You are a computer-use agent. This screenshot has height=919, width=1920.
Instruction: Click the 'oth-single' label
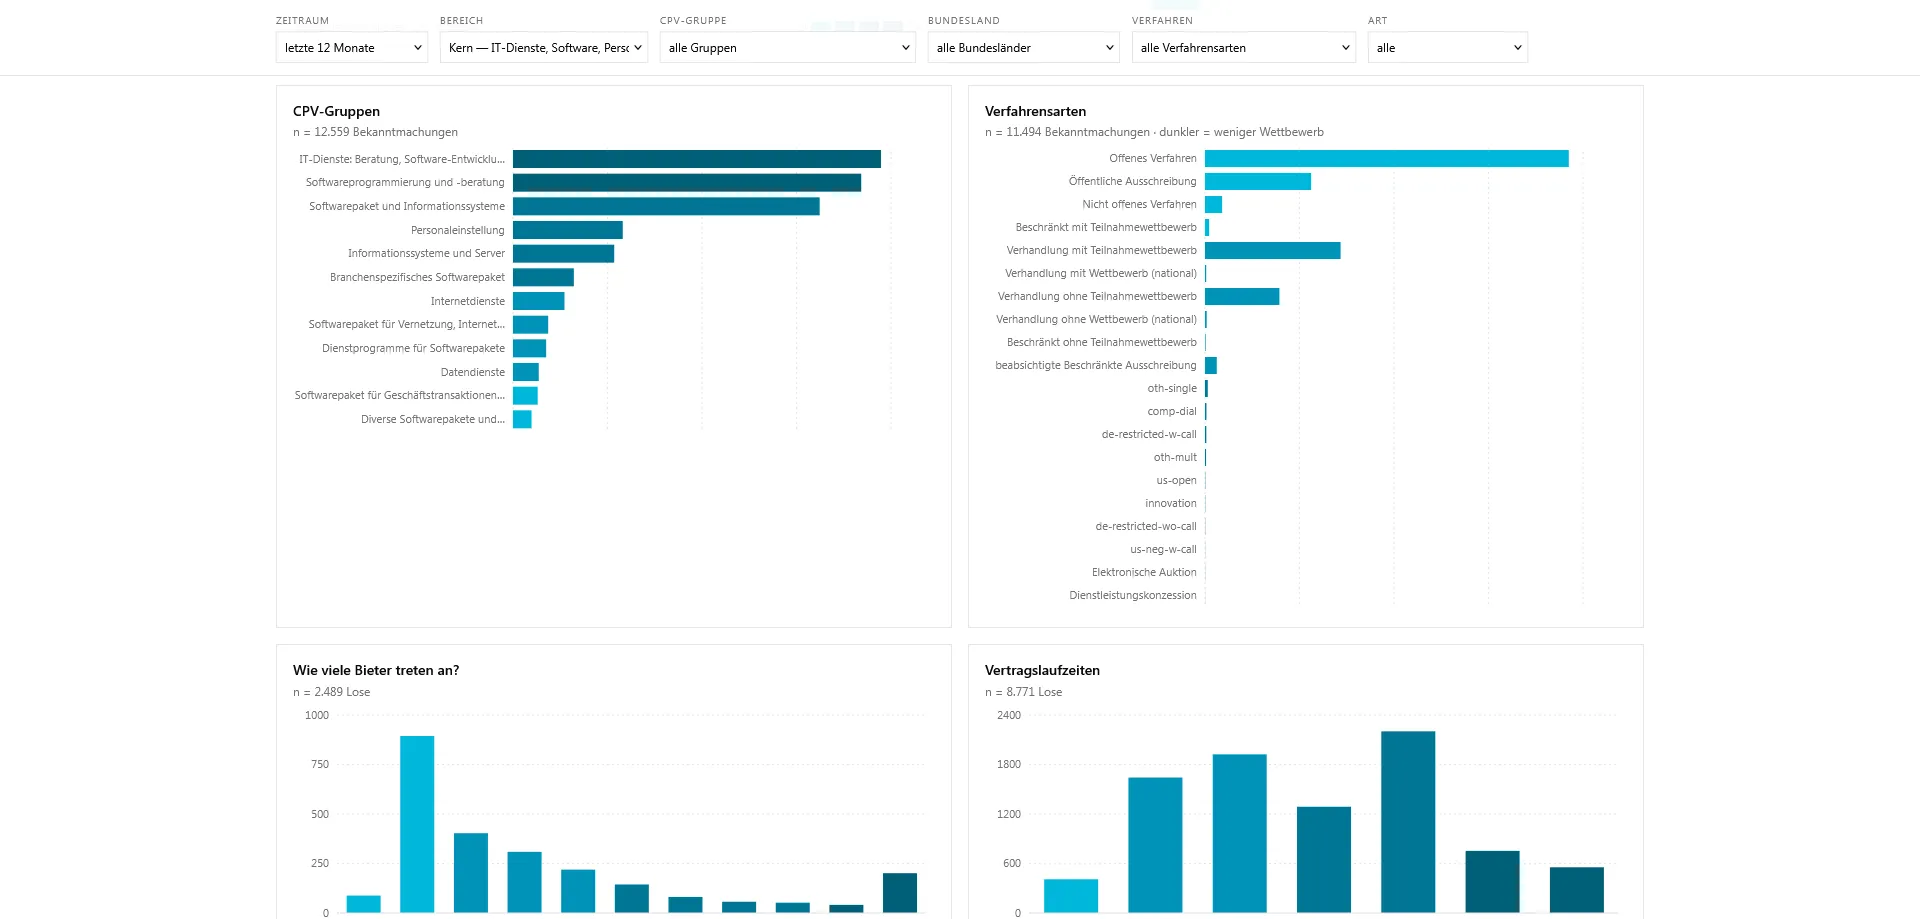pos(1172,388)
